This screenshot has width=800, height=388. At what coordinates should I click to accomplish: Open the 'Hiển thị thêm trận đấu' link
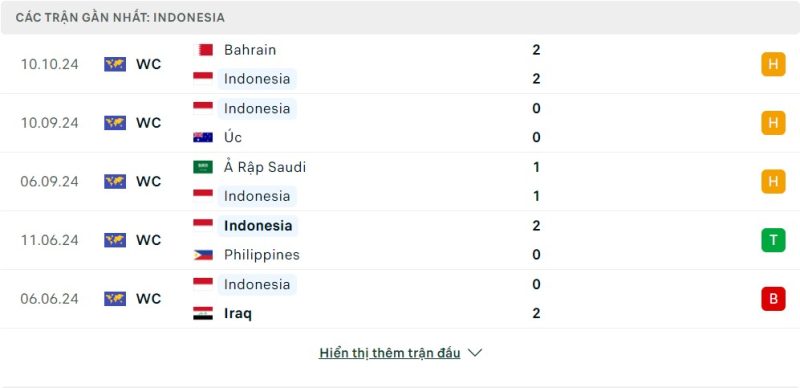click(390, 353)
